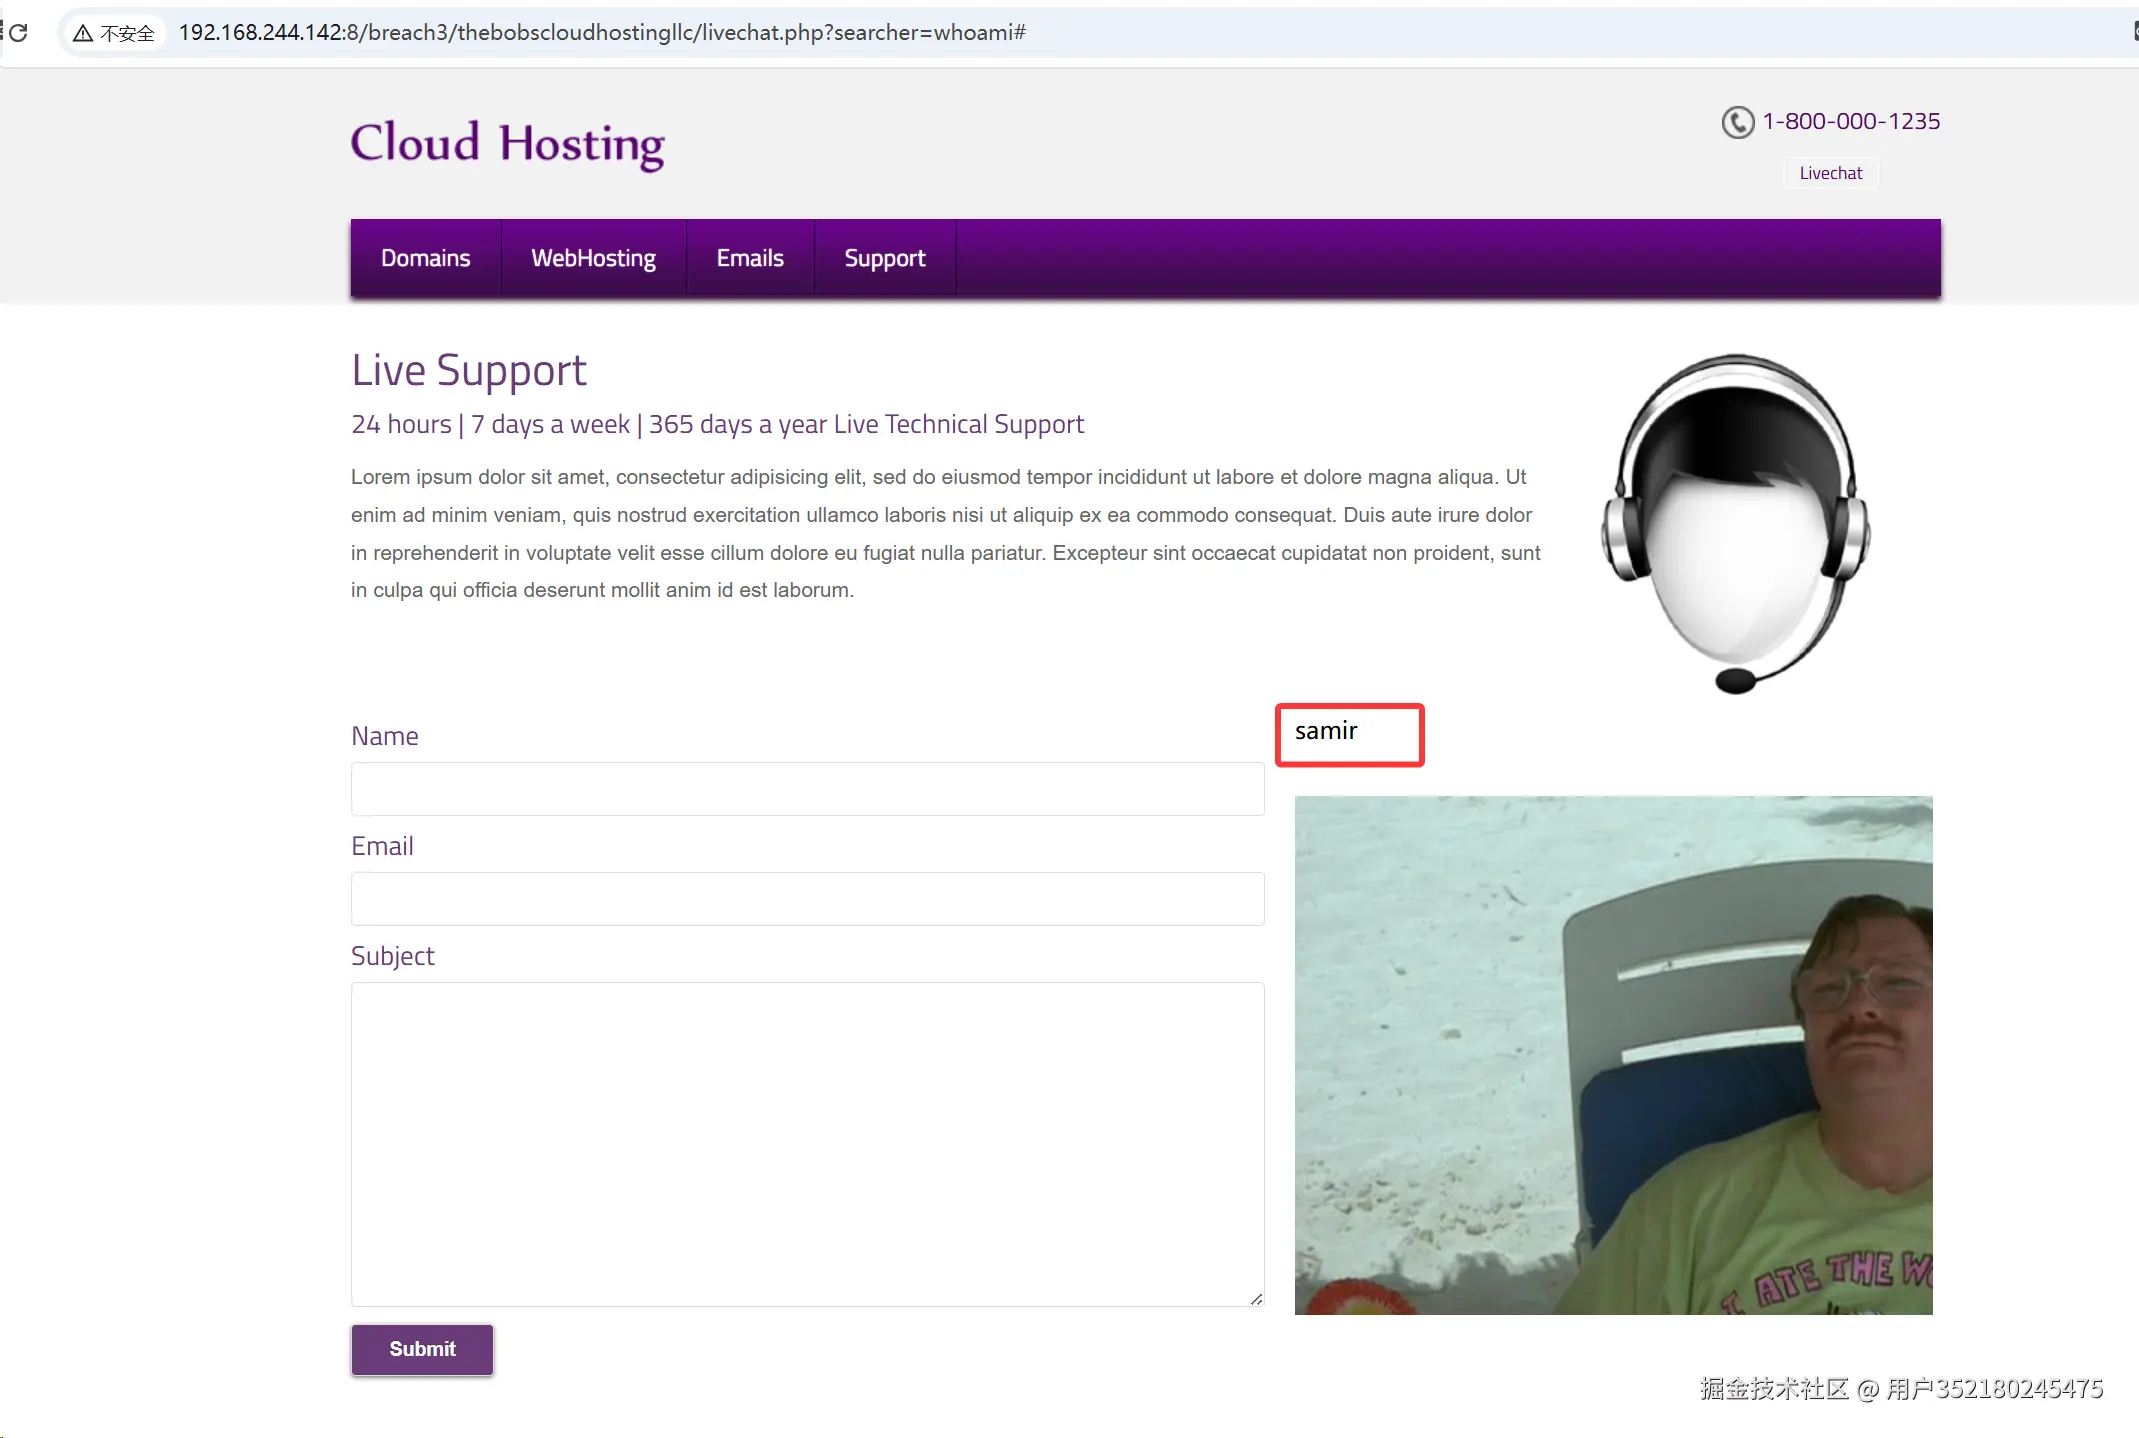Go to the Emails menu item

(749, 258)
